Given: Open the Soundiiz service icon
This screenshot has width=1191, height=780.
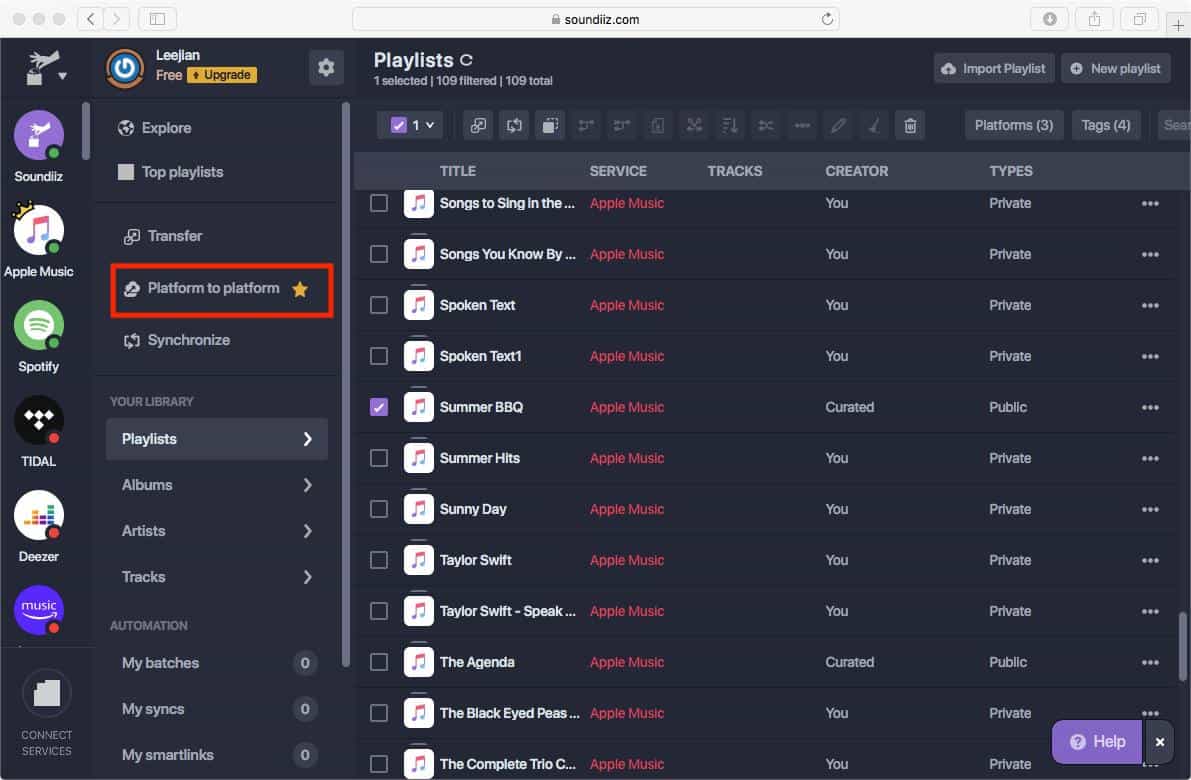Looking at the screenshot, I should tap(39, 135).
